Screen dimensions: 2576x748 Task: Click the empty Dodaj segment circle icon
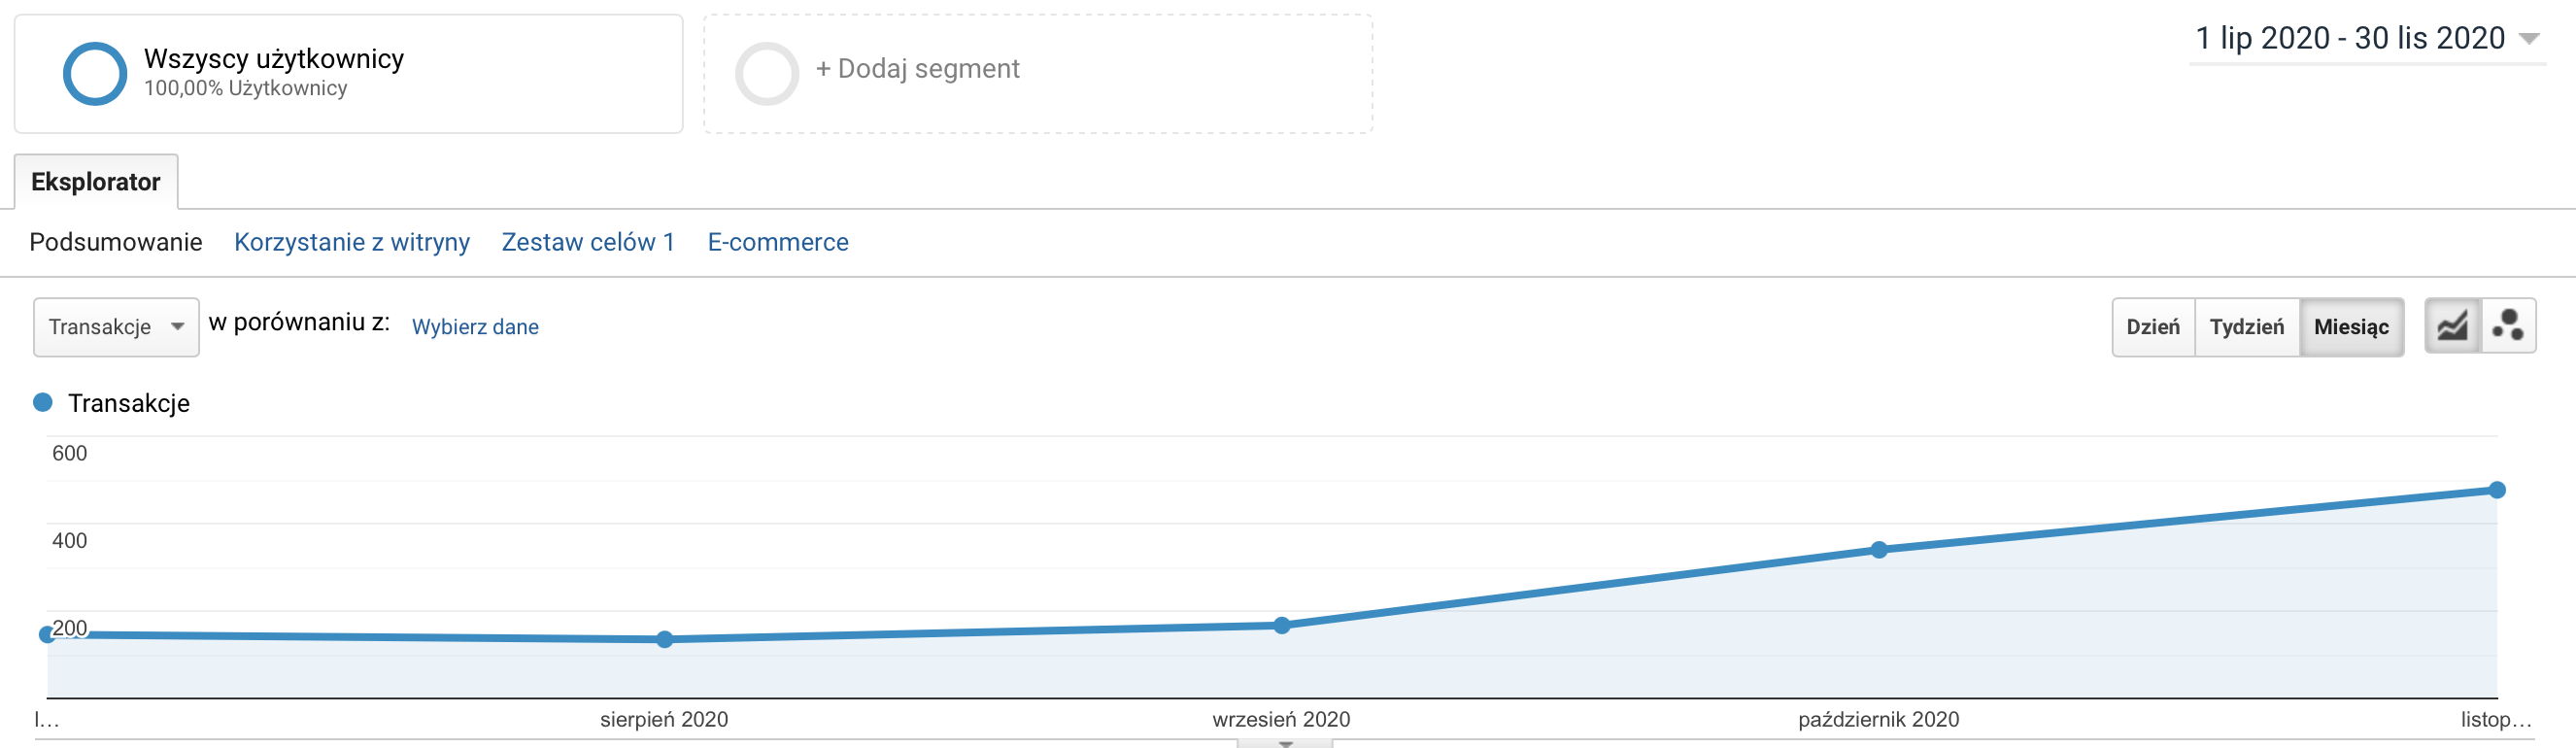click(767, 73)
